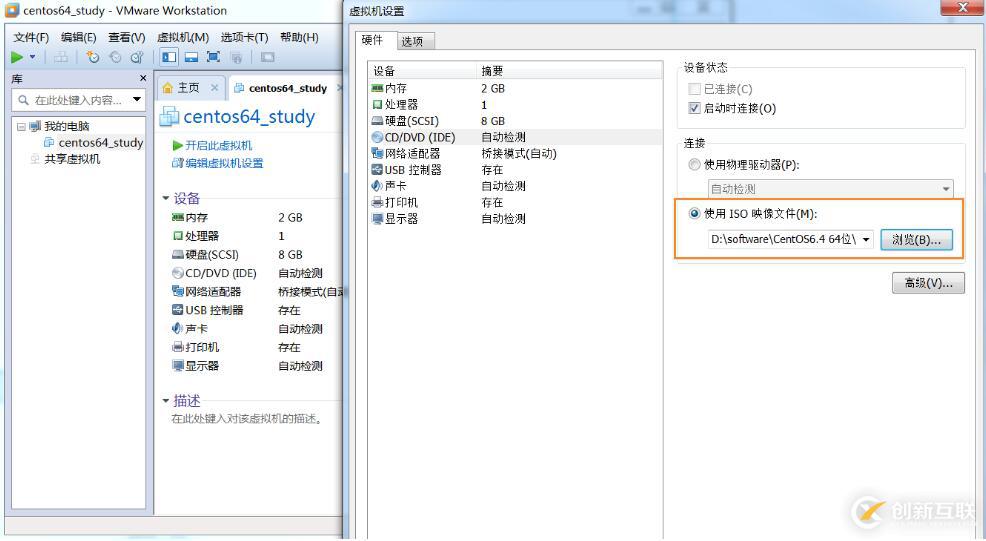Click the 浏览(B)... button
Viewport: 986px width, 541px height.
tap(916, 240)
